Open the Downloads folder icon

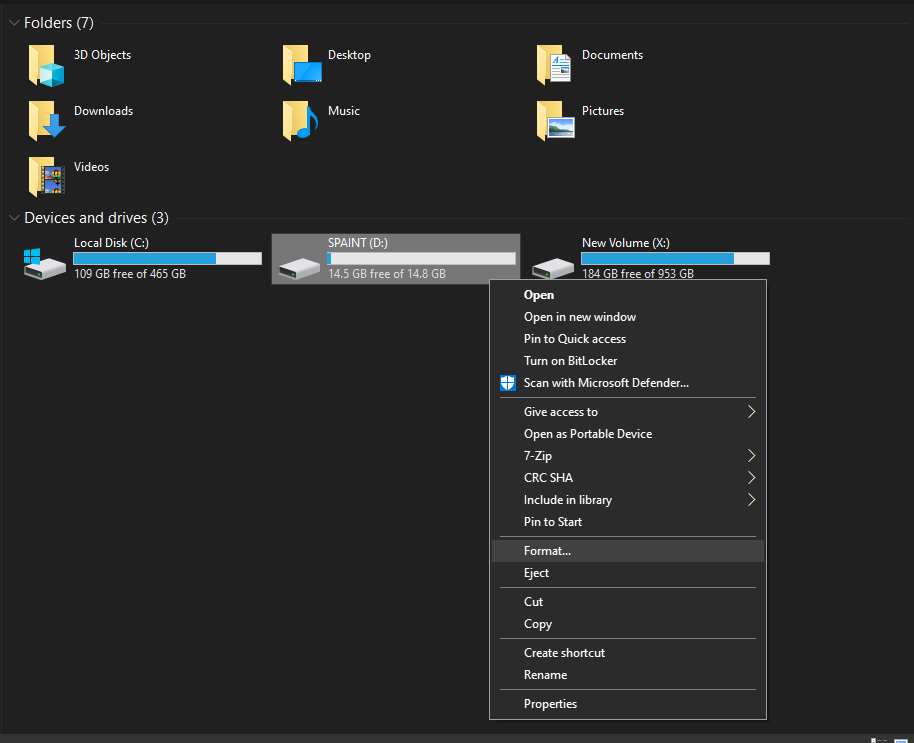pyautogui.click(x=46, y=121)
